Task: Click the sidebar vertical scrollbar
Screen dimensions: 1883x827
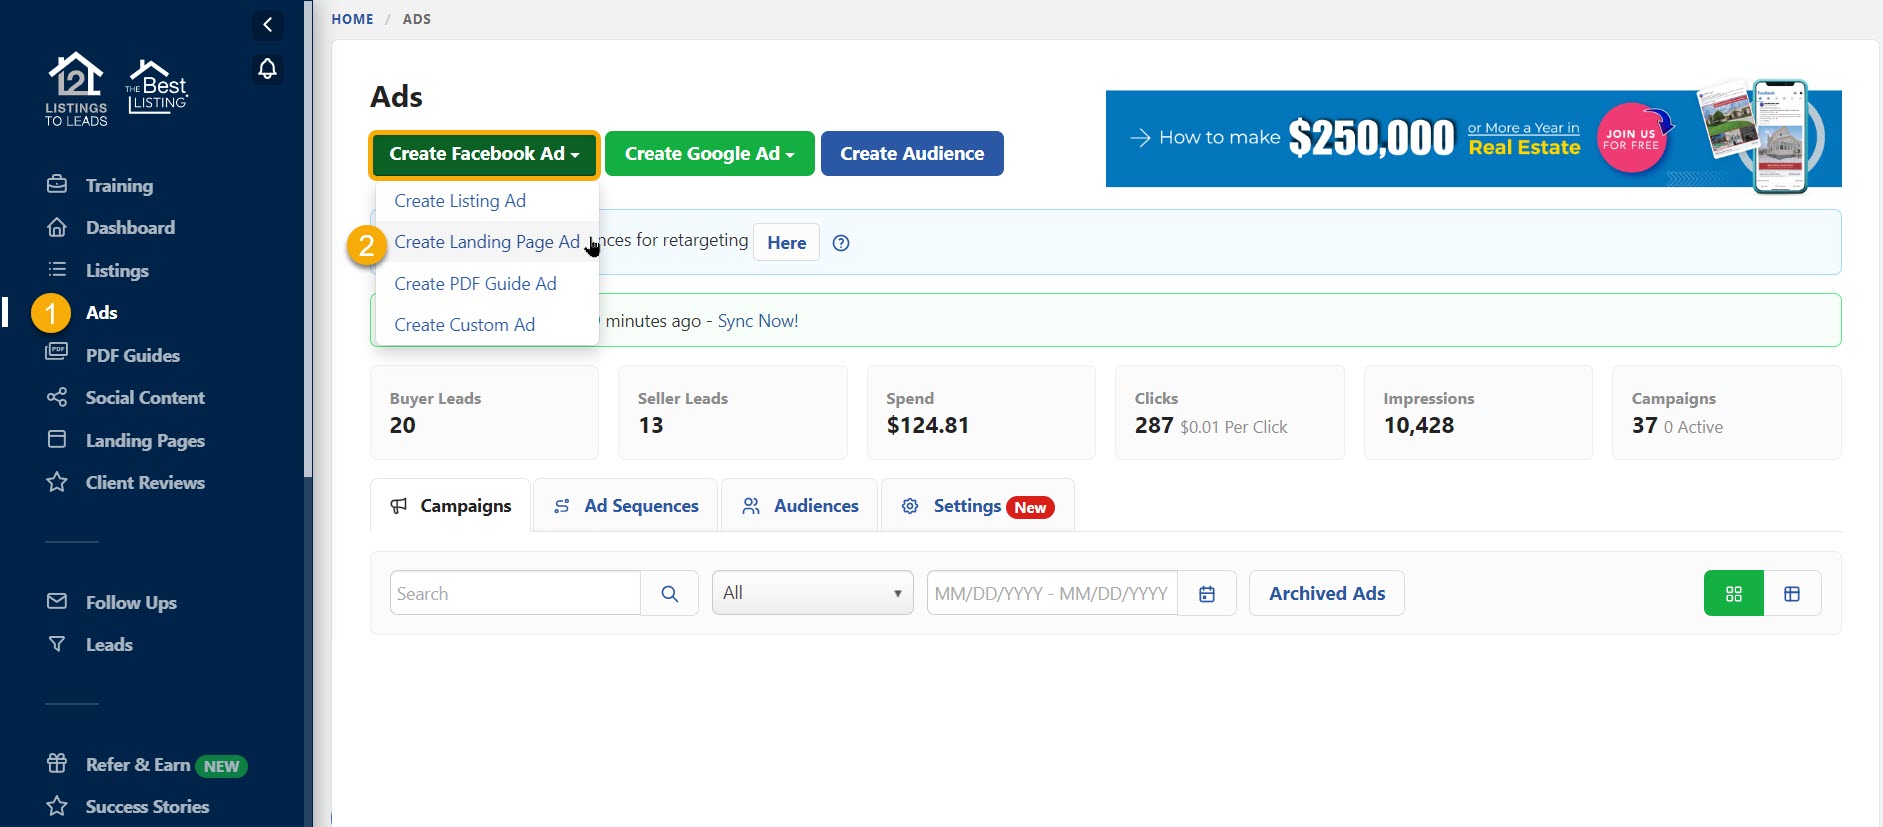Action: pyautogui.click(x=308, y=240)
